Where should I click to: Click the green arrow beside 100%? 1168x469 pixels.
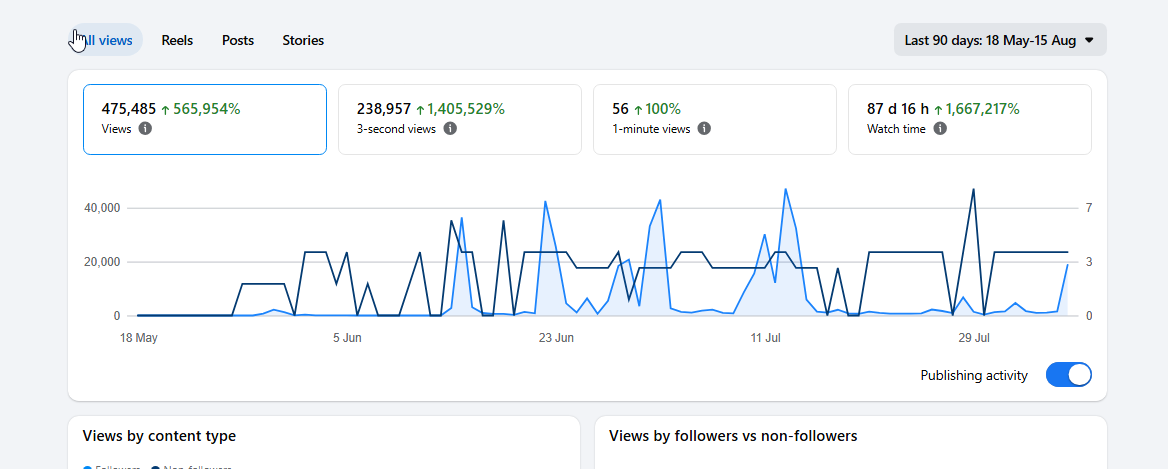pyautogui.click(x=638, y=110)
